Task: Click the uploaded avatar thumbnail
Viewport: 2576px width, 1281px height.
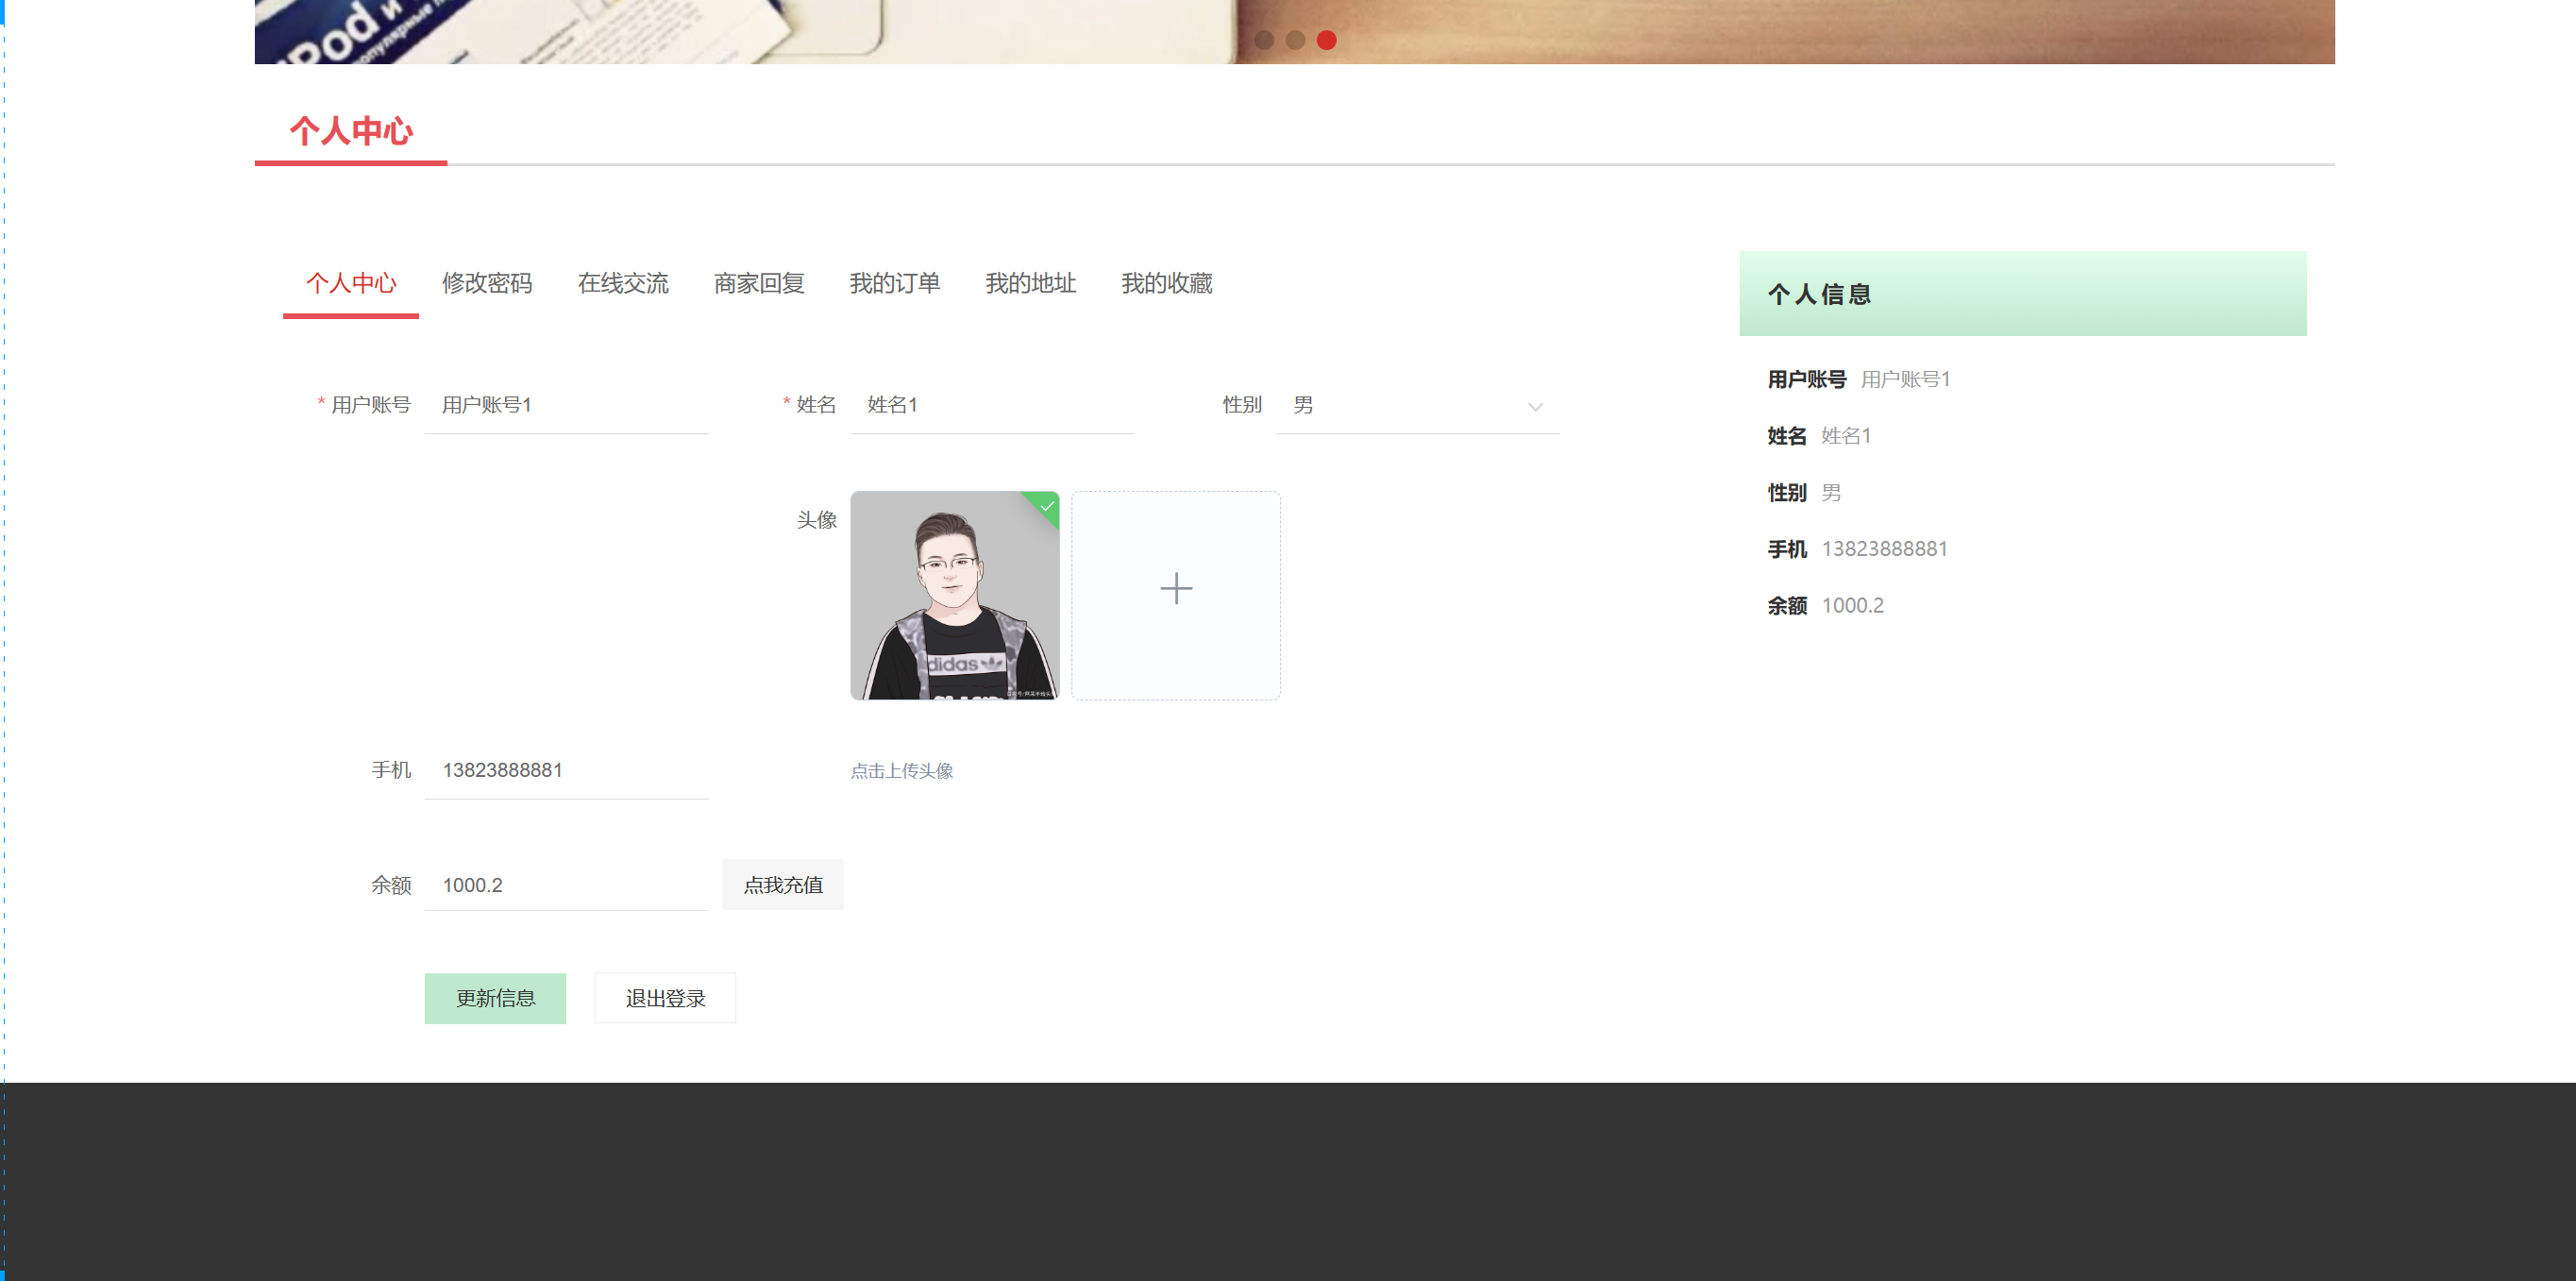Action: (954, 595)
